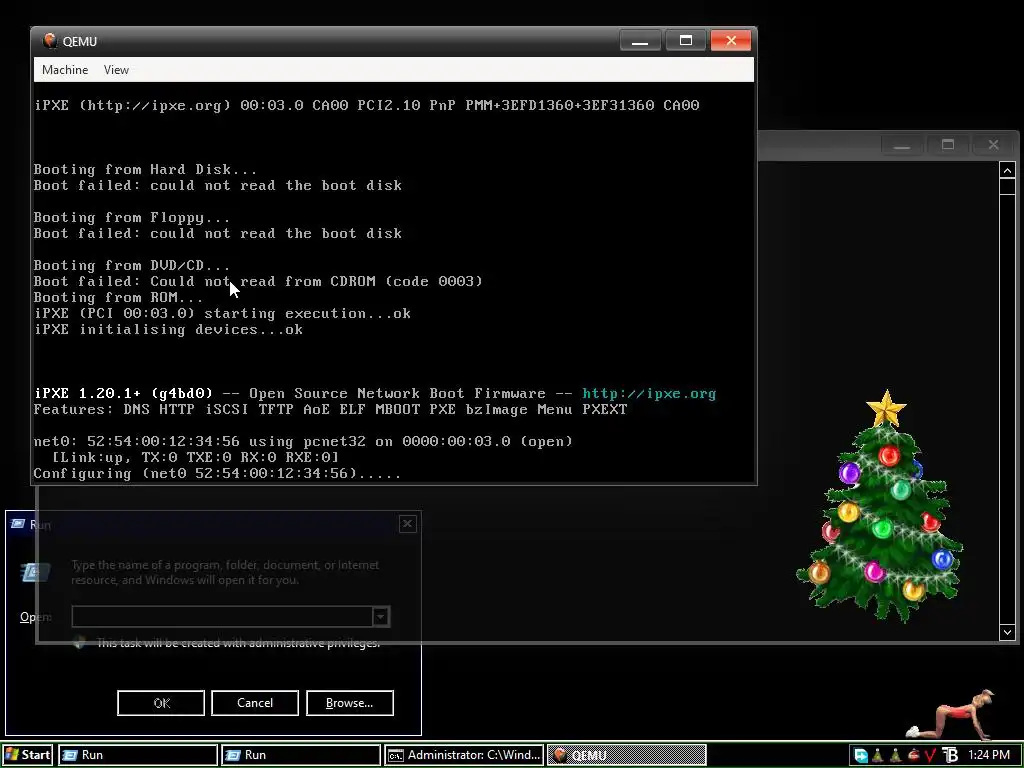
Task: Click the animated figure above the system tray
Action: pos(951,715)
